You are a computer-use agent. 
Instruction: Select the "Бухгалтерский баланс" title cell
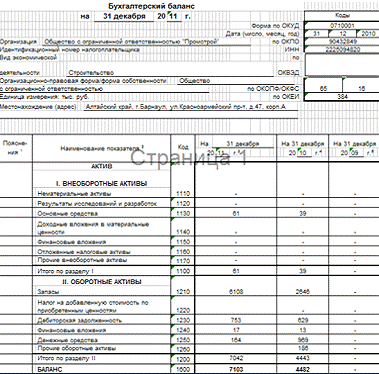(x=151, y=6)
